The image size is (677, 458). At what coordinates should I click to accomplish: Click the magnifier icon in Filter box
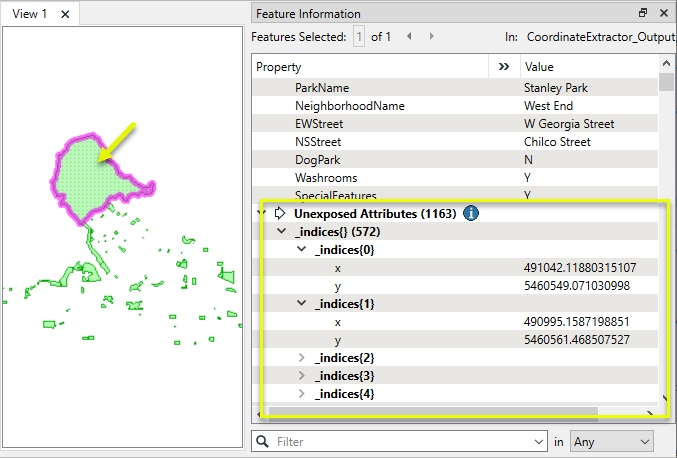(263, 441)
